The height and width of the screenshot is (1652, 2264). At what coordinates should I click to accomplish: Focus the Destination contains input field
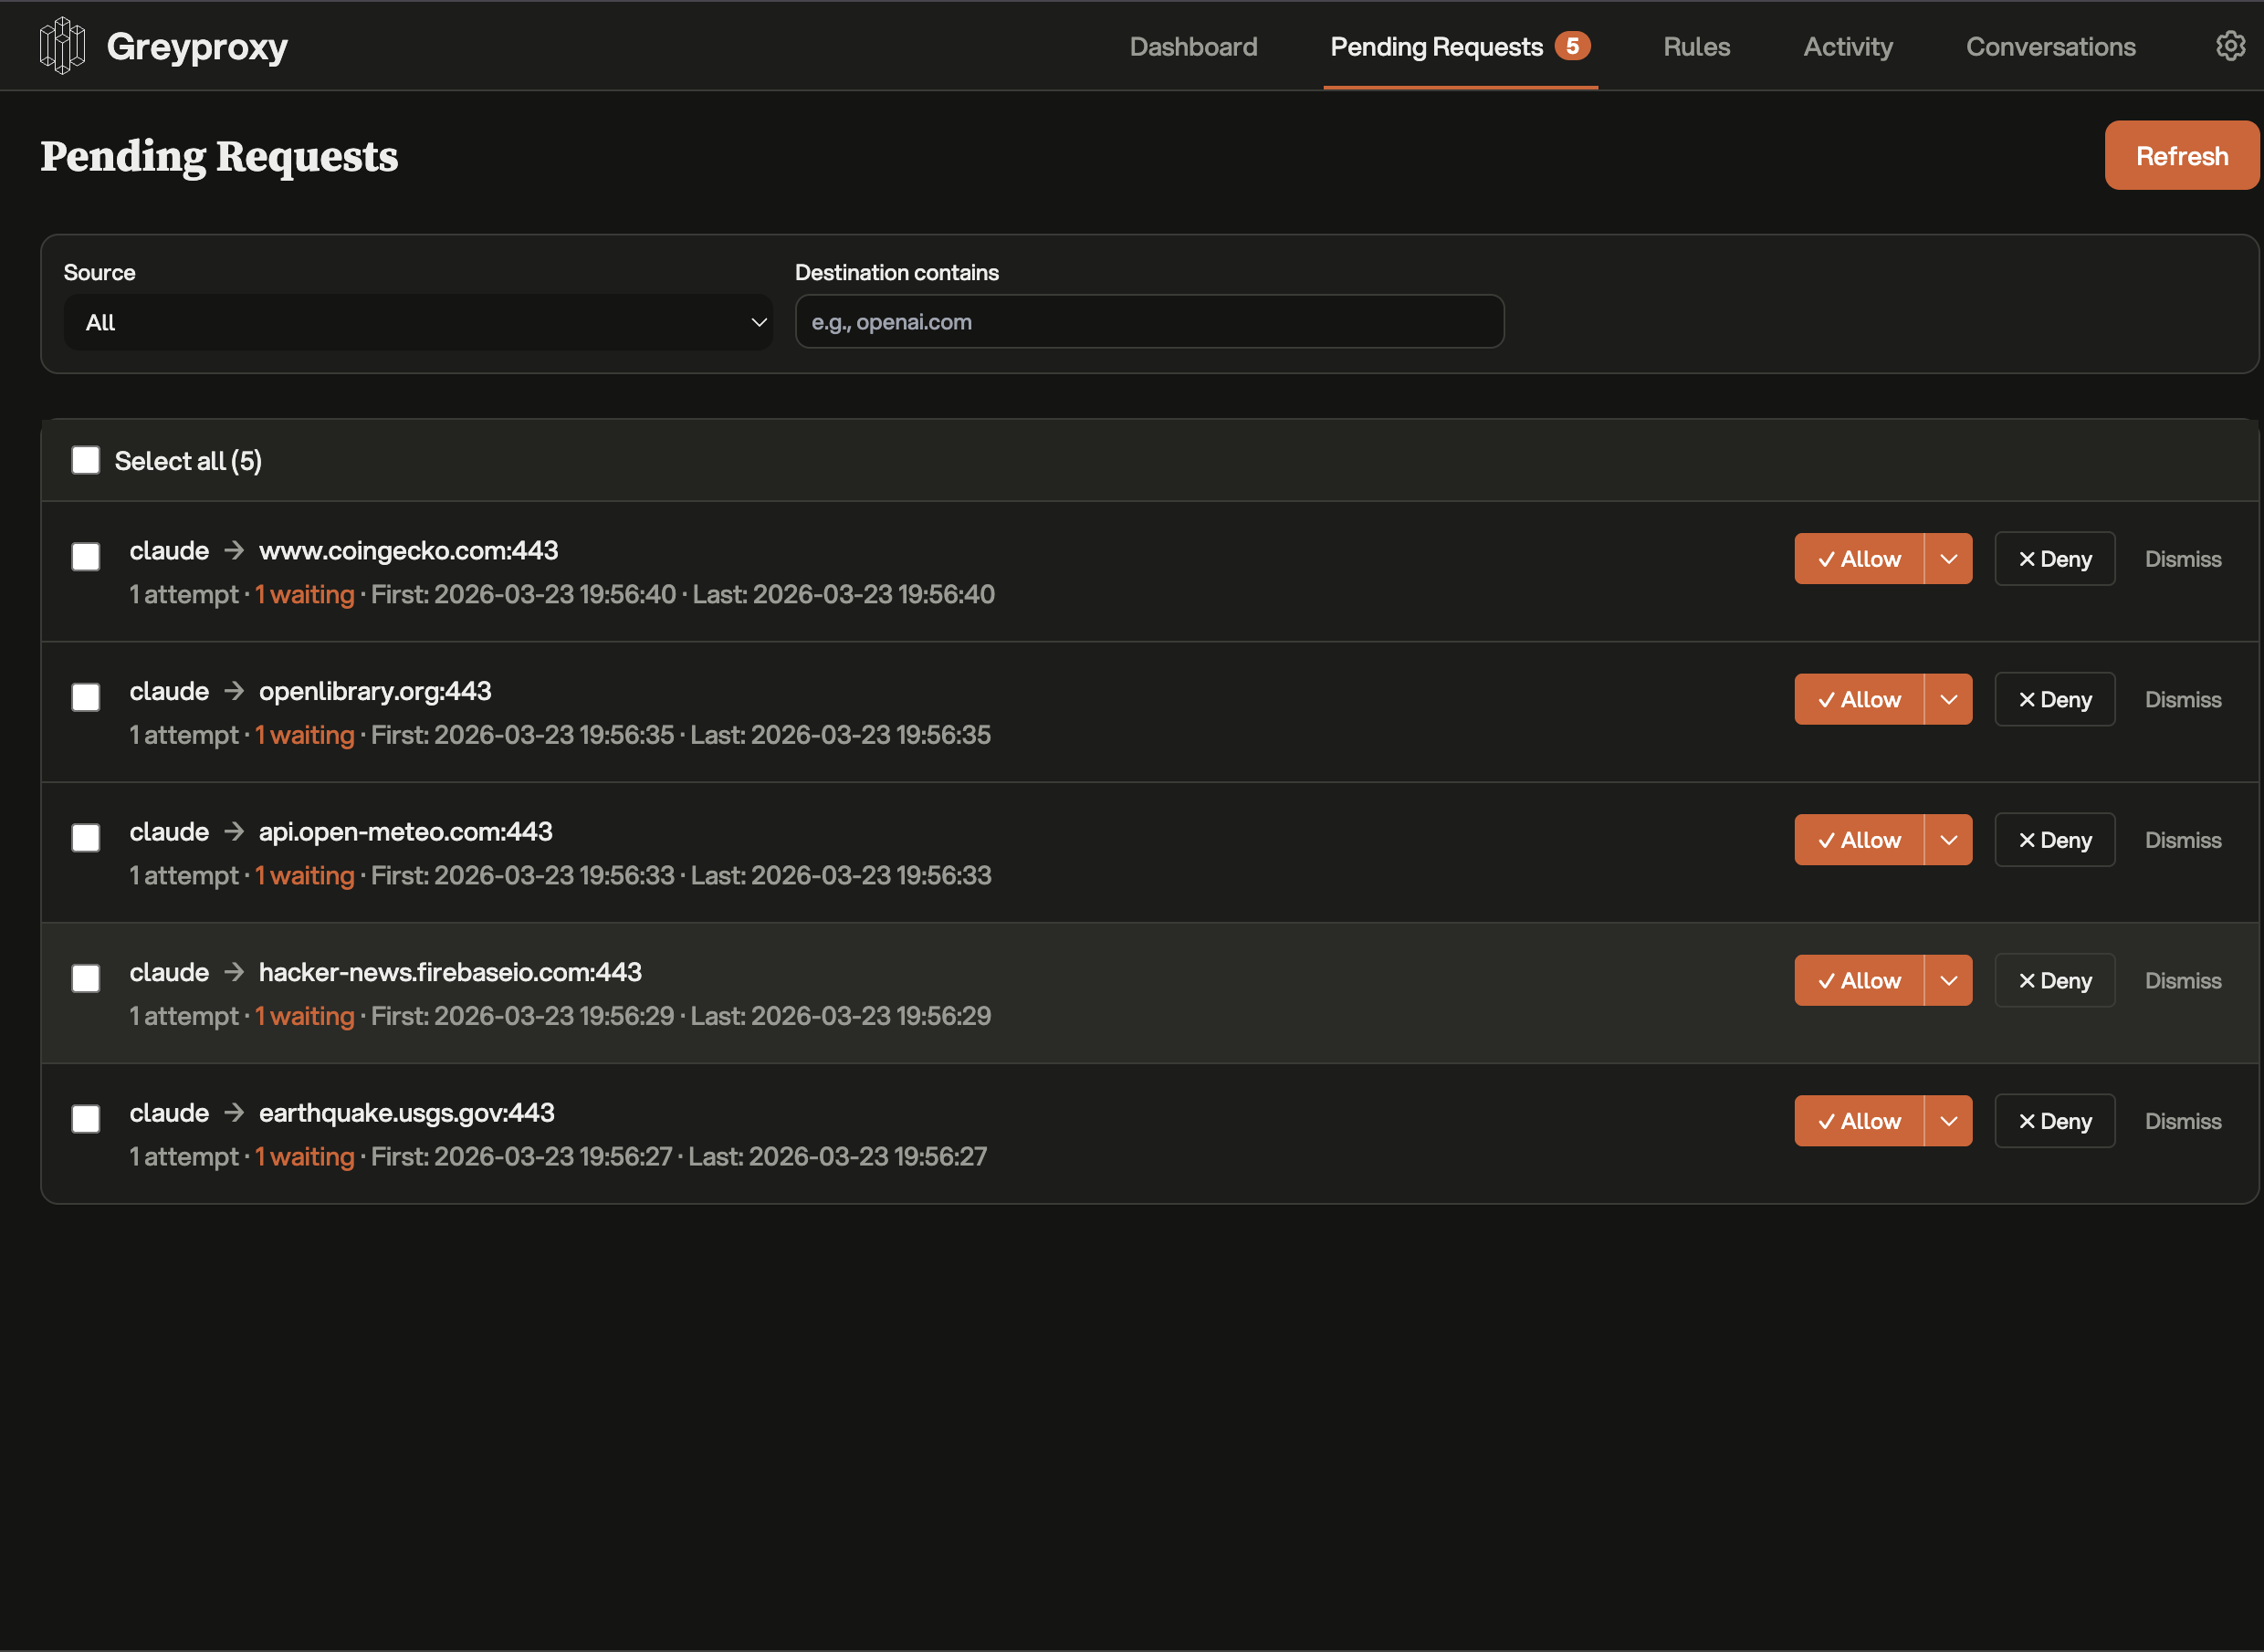(1149, 322)
